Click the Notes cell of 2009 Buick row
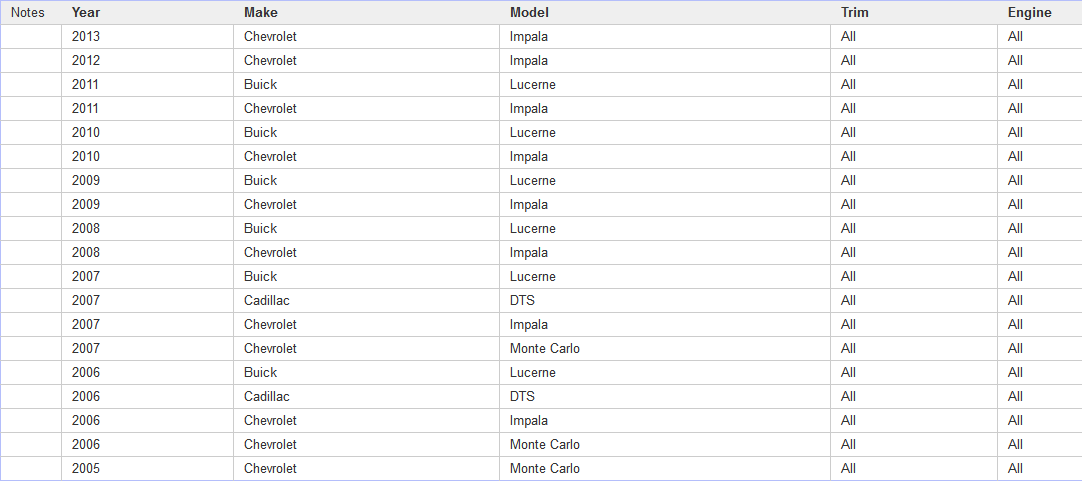This screenshot has width=1082, height=481. pyautogui.click(x=31, y=180)
